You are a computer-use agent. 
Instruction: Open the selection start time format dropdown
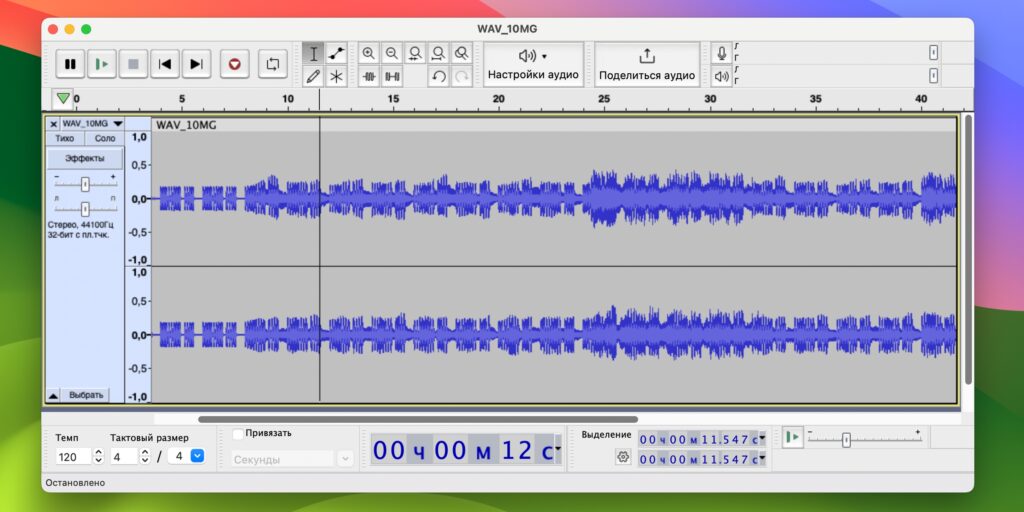point(762,439)
